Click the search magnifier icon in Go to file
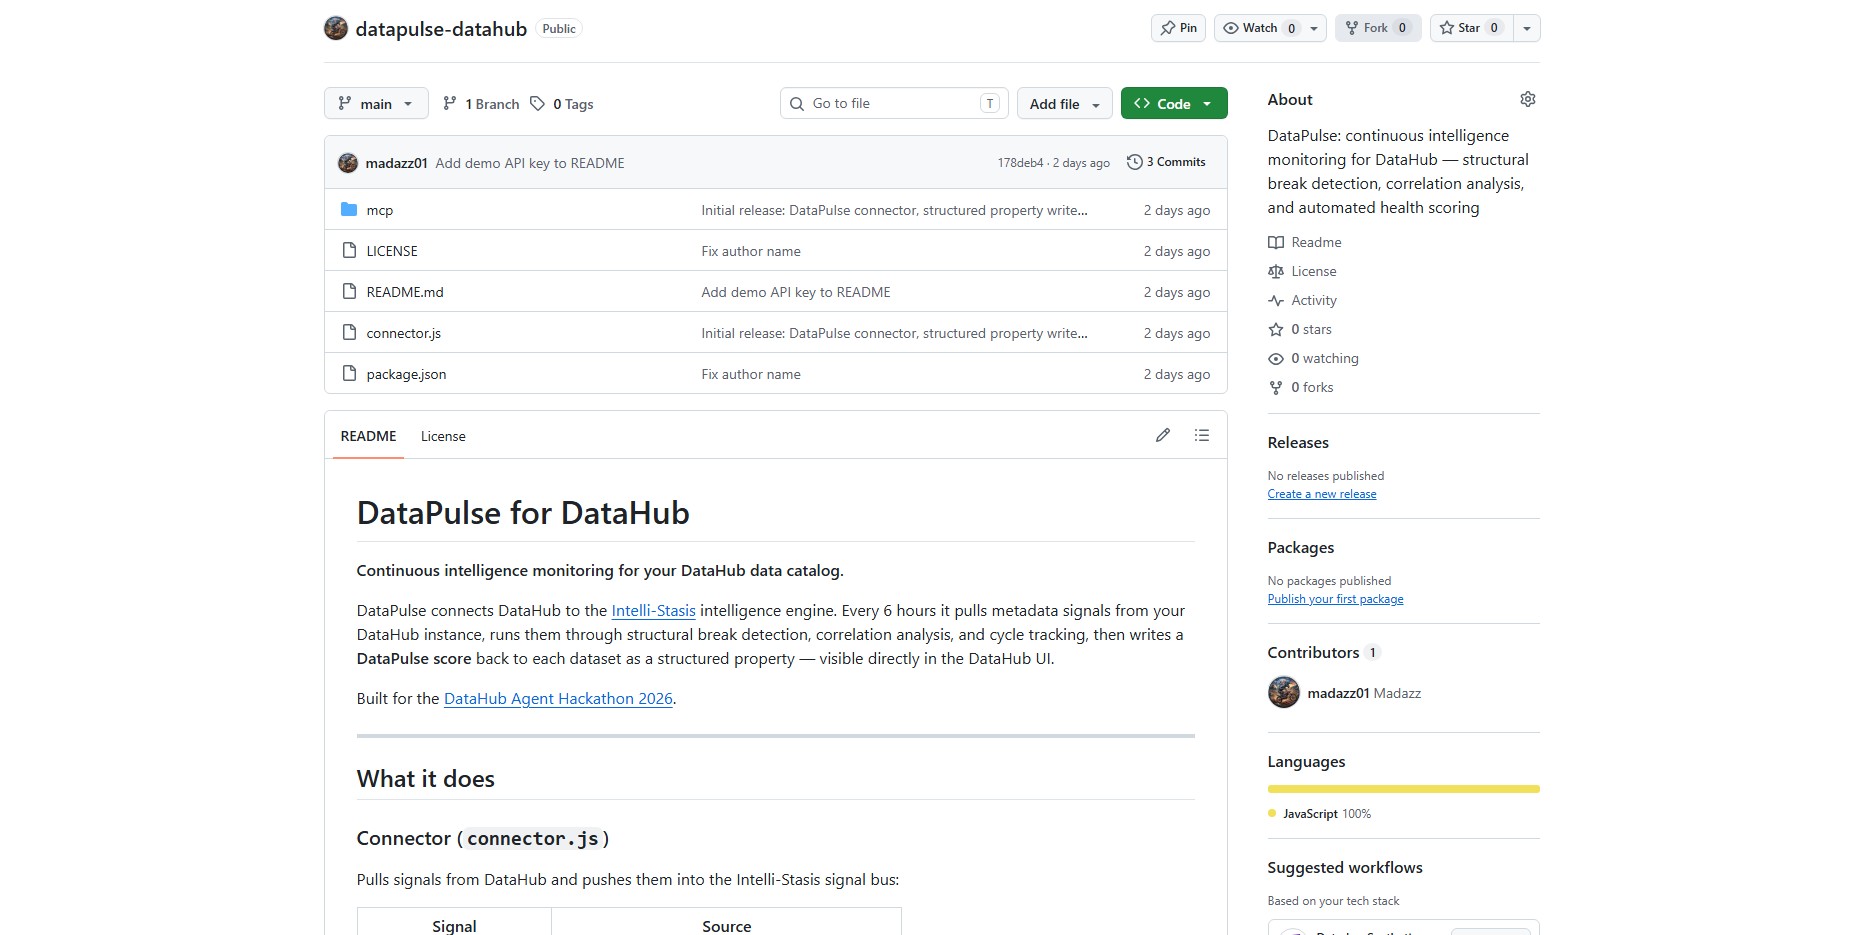1874x935 pixels. (797, 104)
